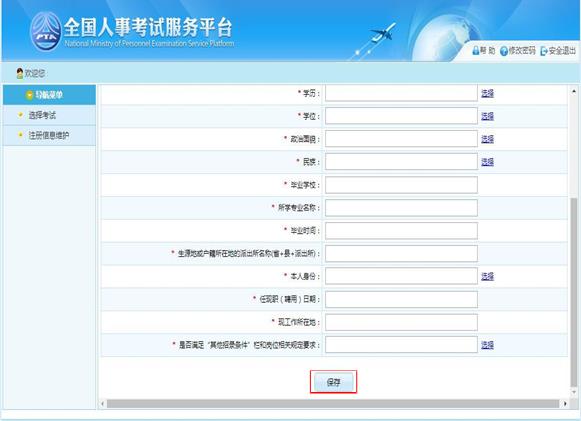Focus the 所学专业名称 input field

(x=401, y=208)
